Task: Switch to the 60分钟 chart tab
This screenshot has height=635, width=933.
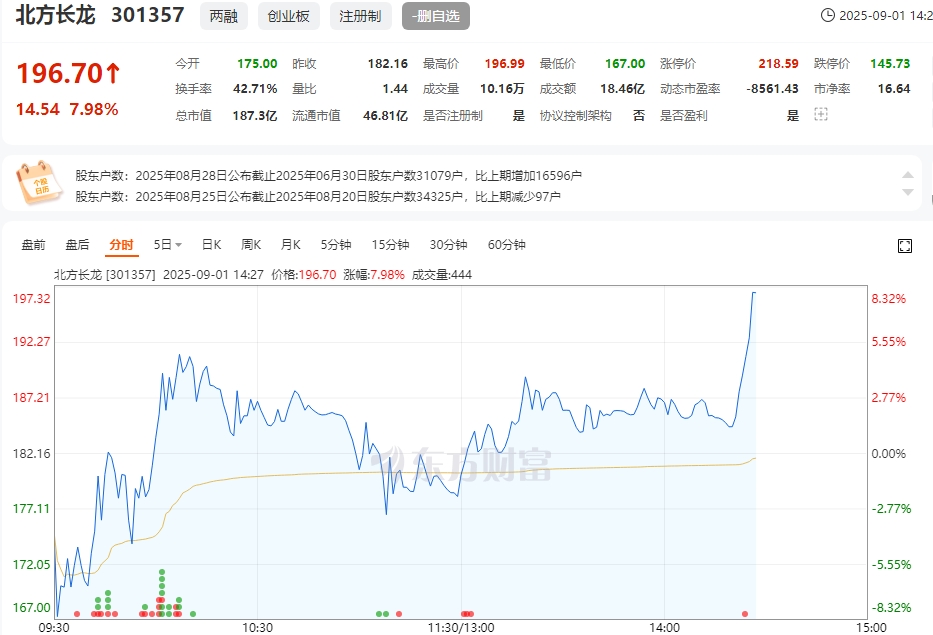Action: point(506,245)
